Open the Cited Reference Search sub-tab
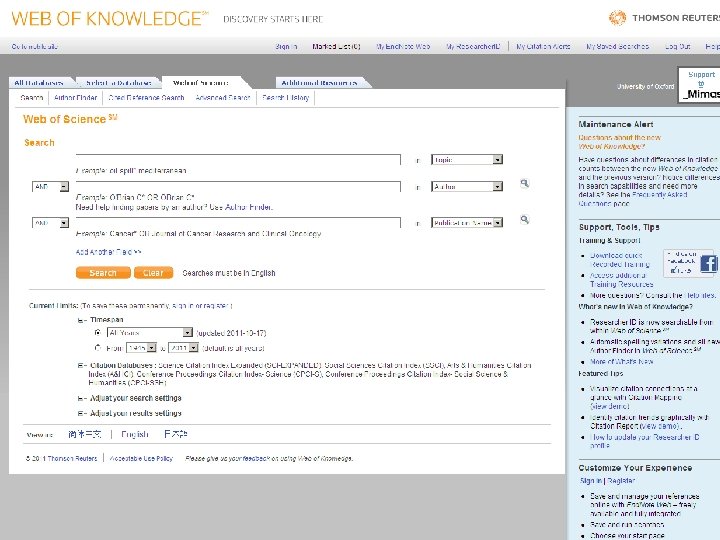Screen dimensions: 720x540 pos(146,98)
